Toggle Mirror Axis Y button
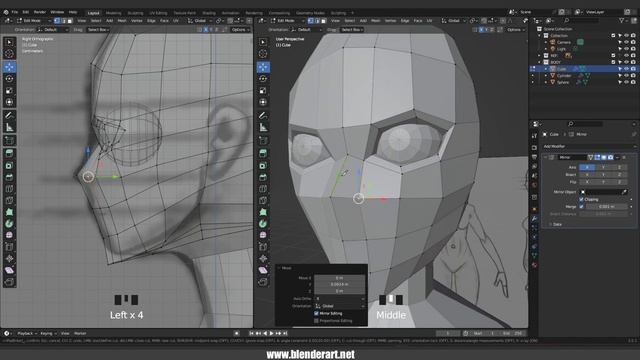Screen dimensions: 640x360 coord(603,167)
